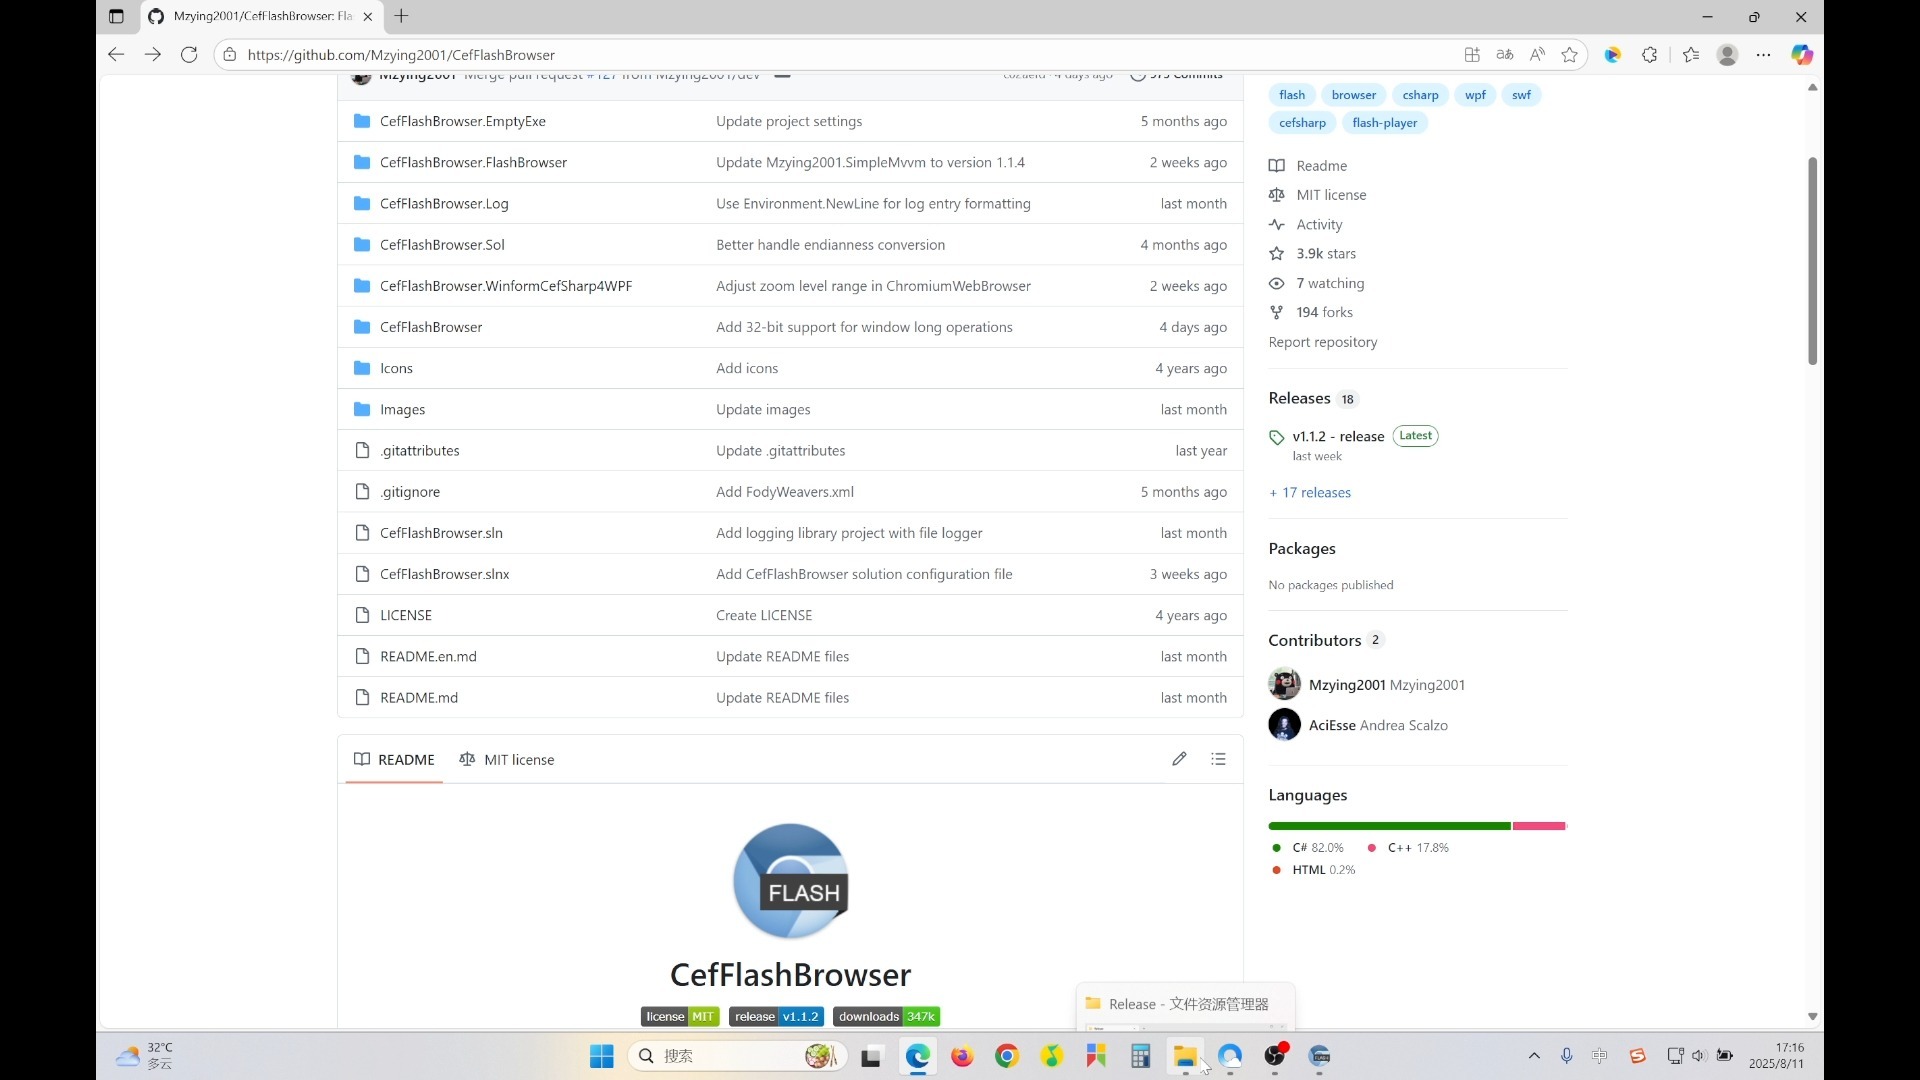Open the CefFlashBrowser.sln file
This screenshot has height=1080, width=1920.
coord(441,533)
